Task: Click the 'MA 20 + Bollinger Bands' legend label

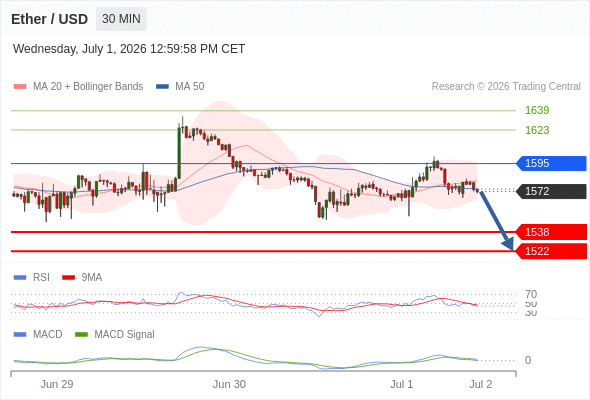Action: [88, 87]
